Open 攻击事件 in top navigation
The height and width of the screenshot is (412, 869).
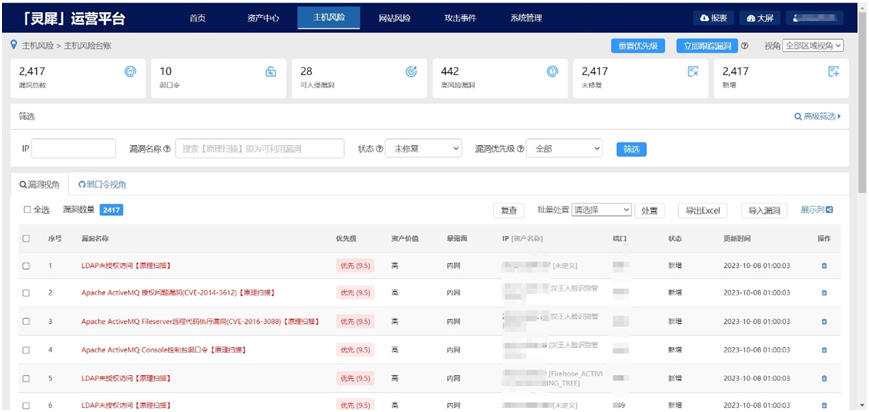click(460, 18)
